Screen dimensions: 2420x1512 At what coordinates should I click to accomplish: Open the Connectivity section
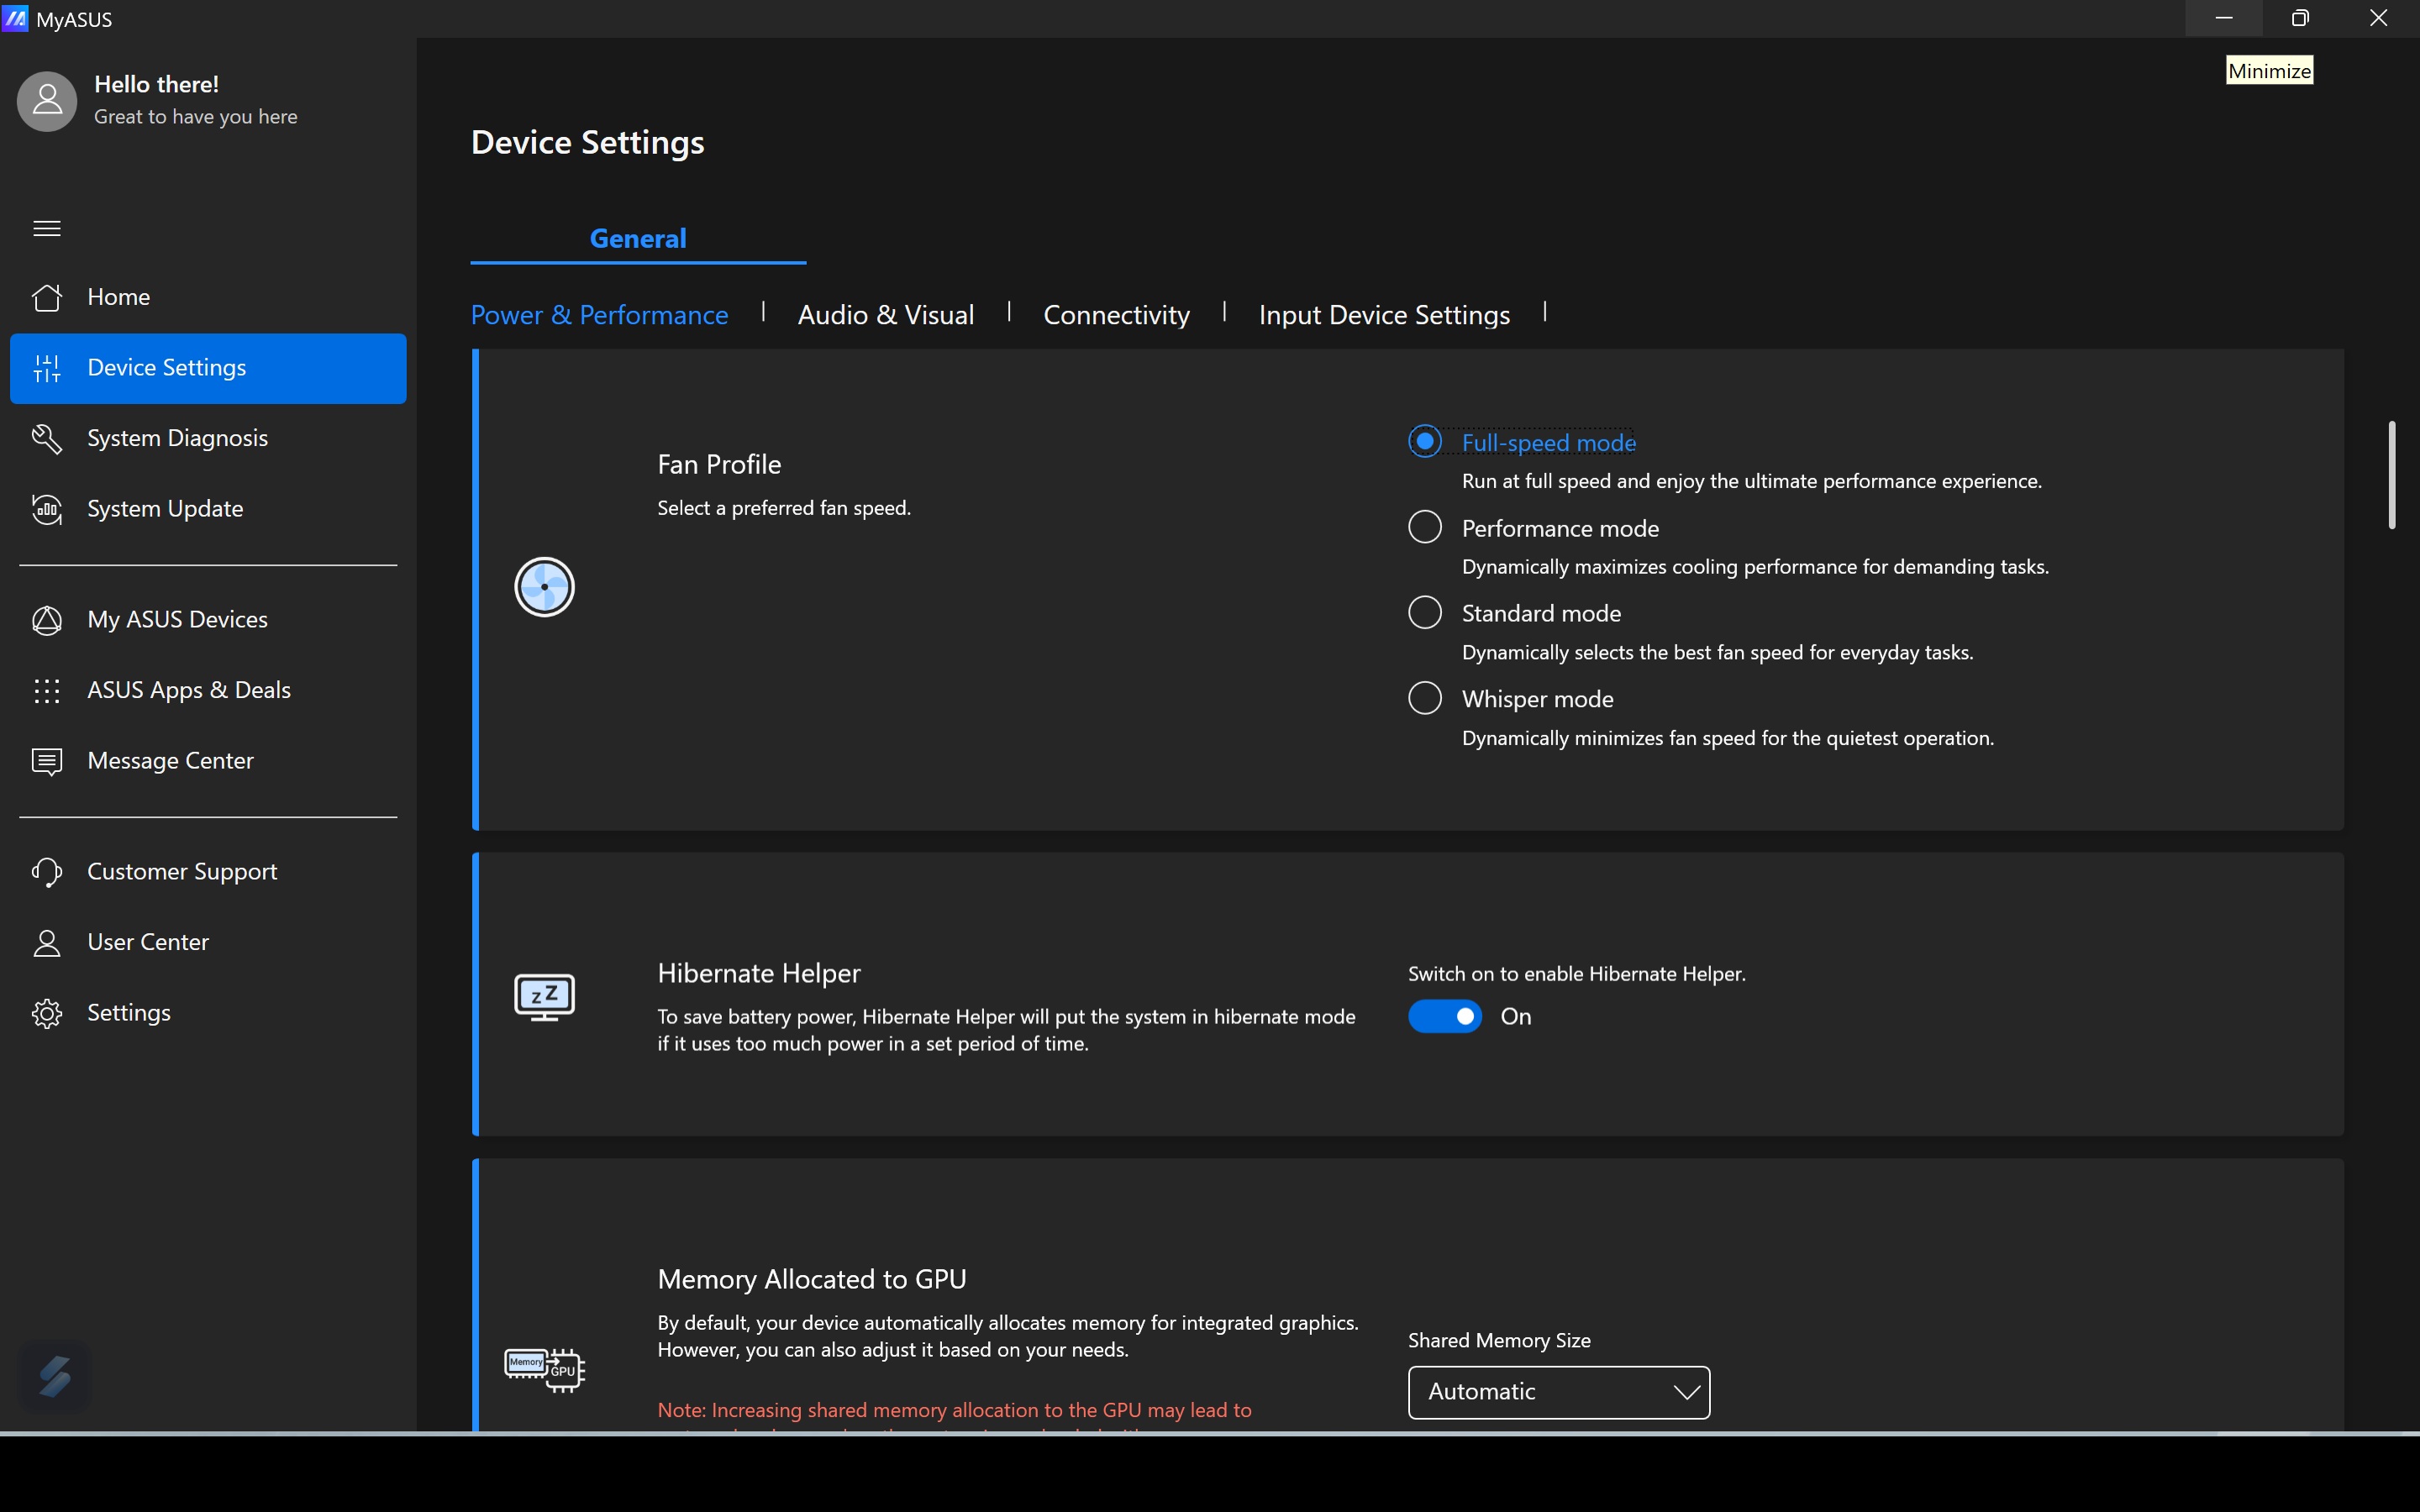coord(1116,315)
